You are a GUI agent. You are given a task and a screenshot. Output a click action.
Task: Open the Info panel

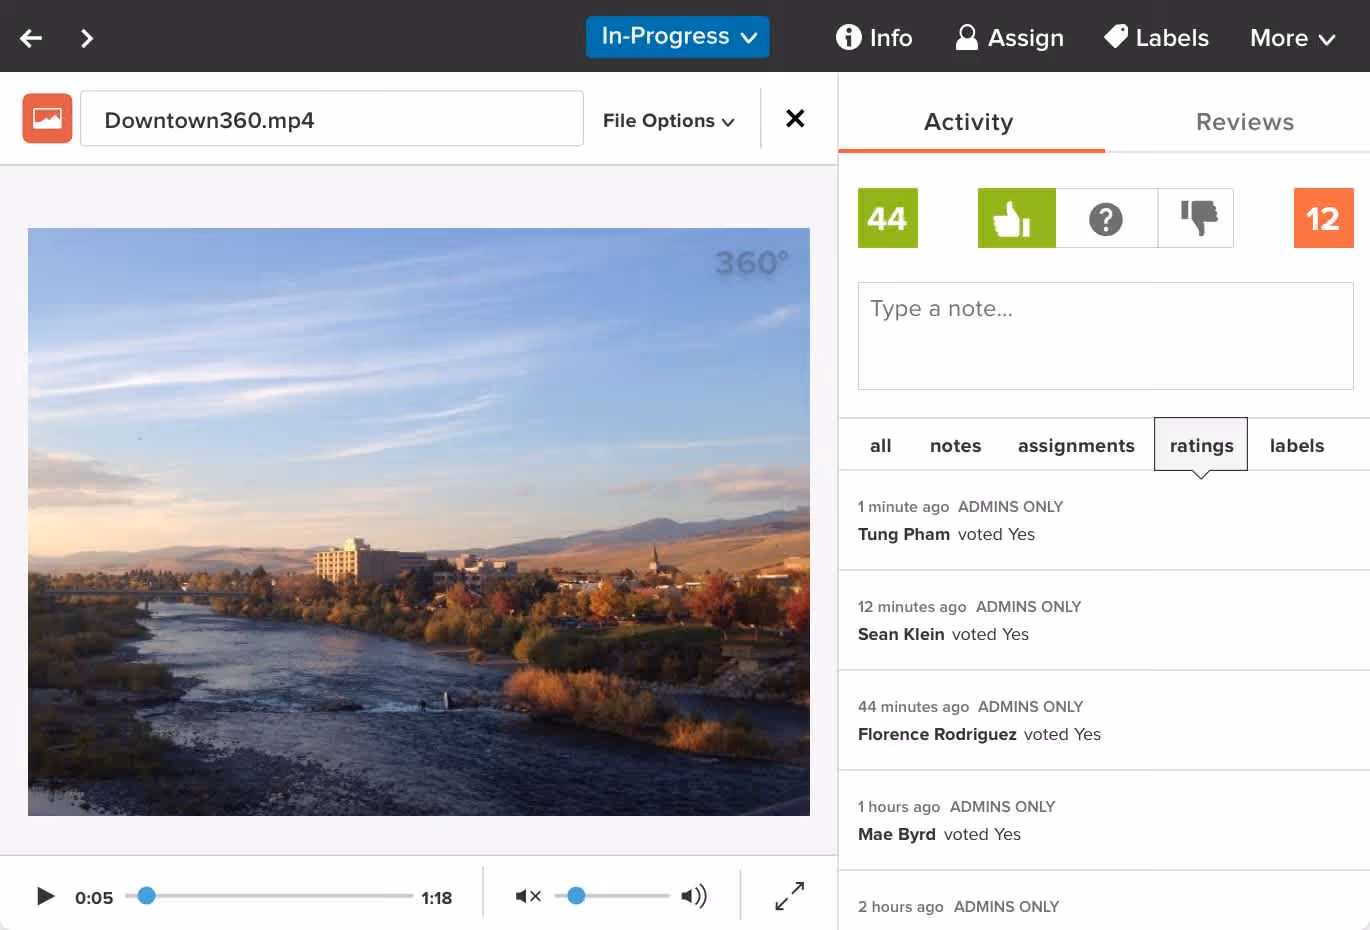[874, 38]
